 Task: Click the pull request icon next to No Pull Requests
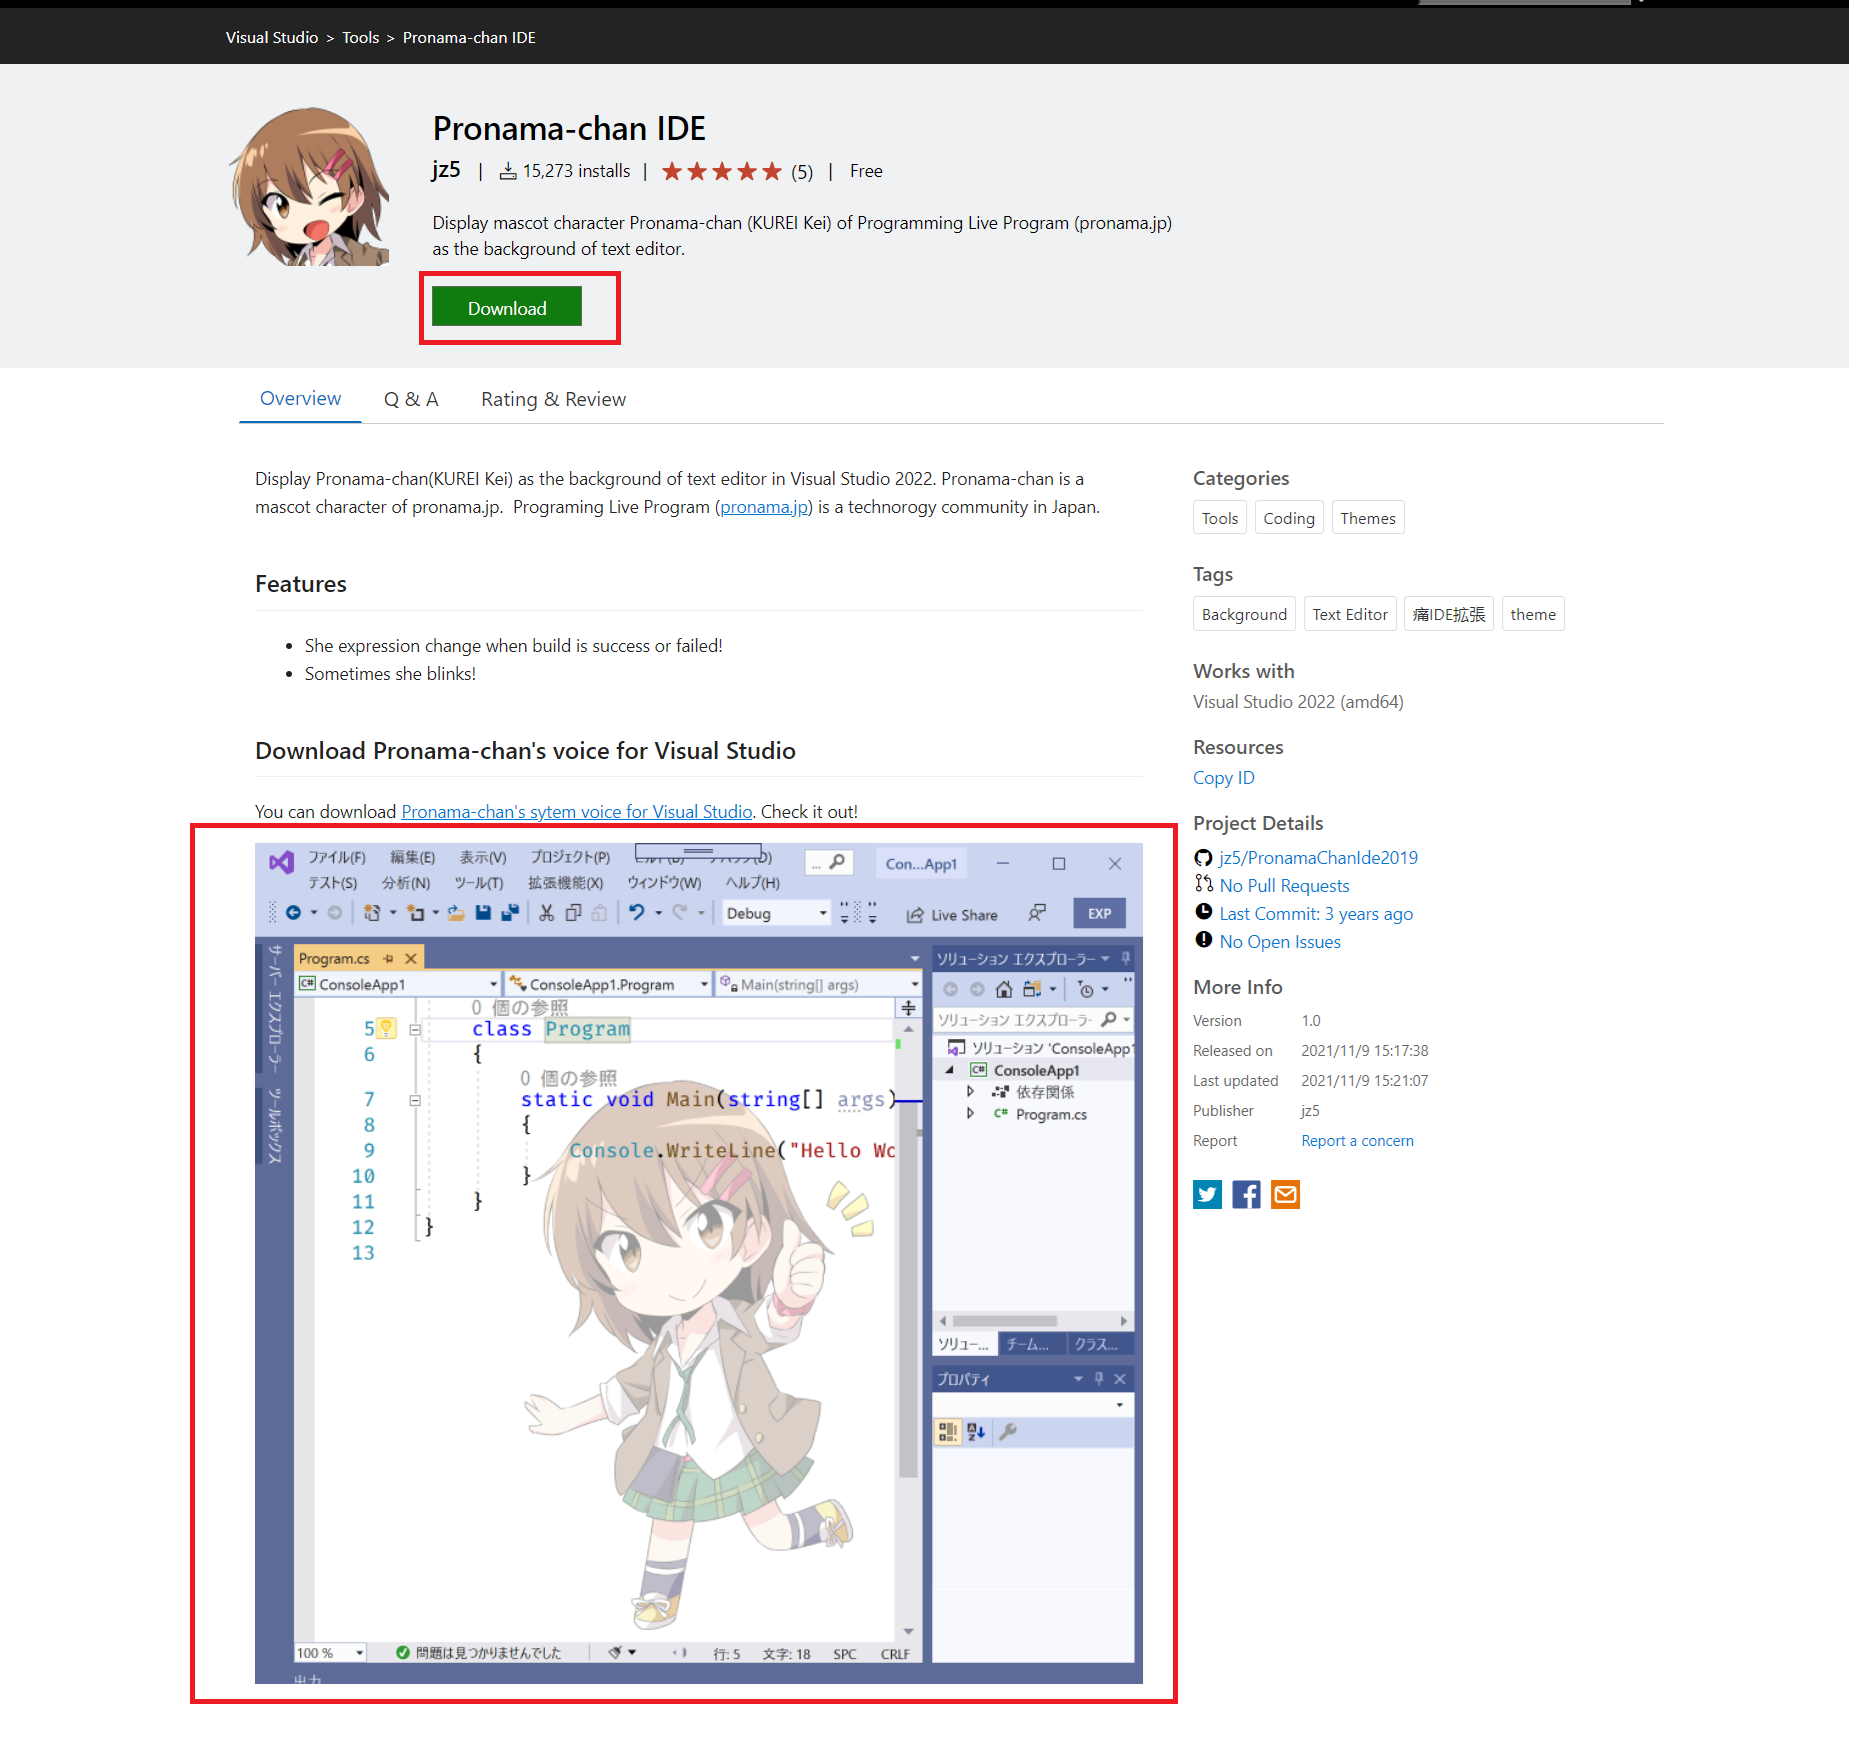[x=1203, y=884]
